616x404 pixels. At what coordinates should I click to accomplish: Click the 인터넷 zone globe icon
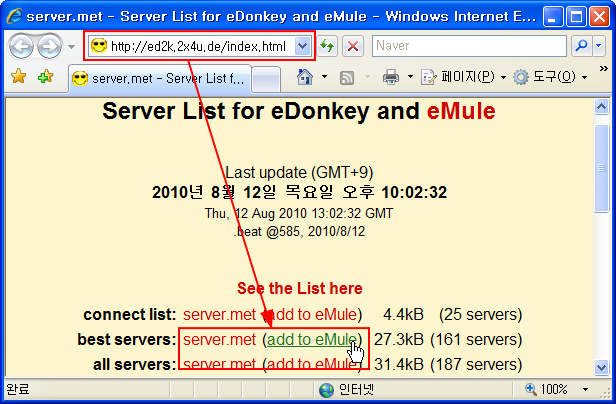point(326,390)
